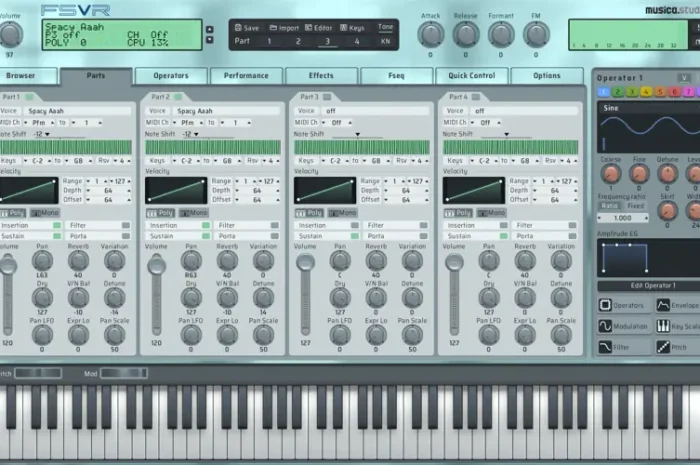The image size is (700, 465).
Task: Click the KN button
Action: click(x=385, y=41)
